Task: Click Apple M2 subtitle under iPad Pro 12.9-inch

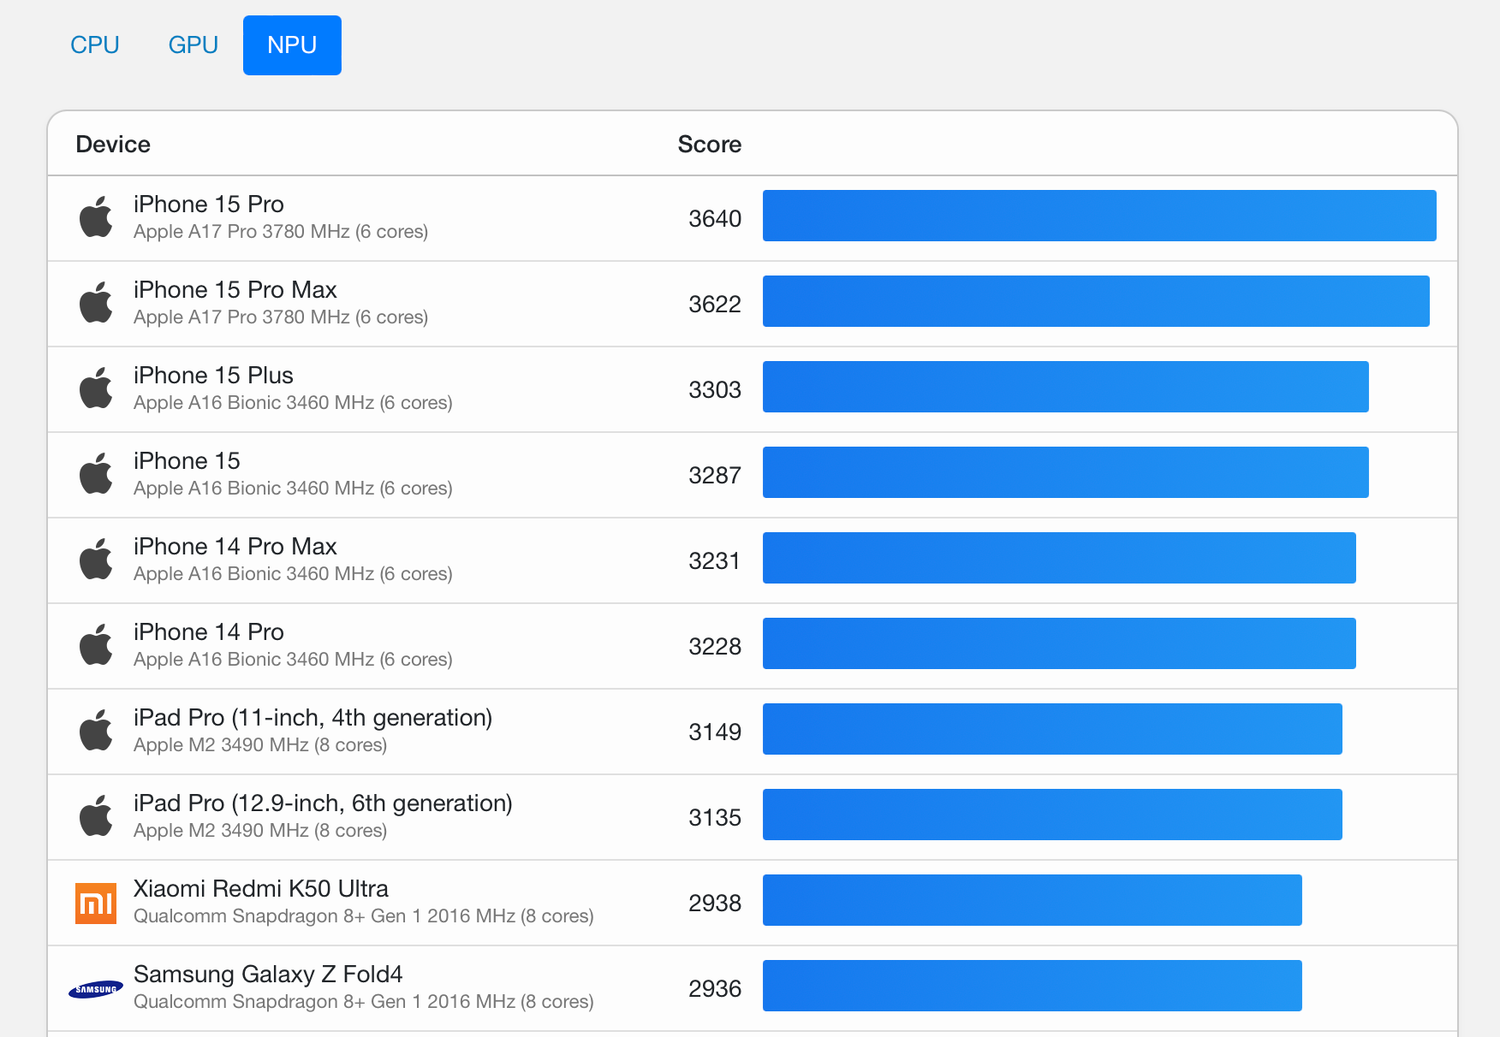Action: click(260, 831)
